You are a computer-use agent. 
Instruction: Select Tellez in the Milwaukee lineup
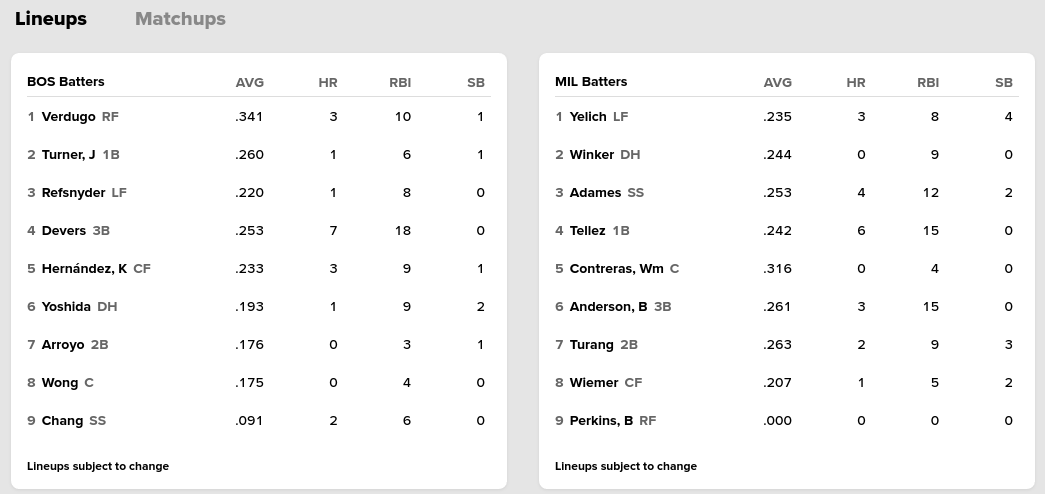click(x=587, y=231)
